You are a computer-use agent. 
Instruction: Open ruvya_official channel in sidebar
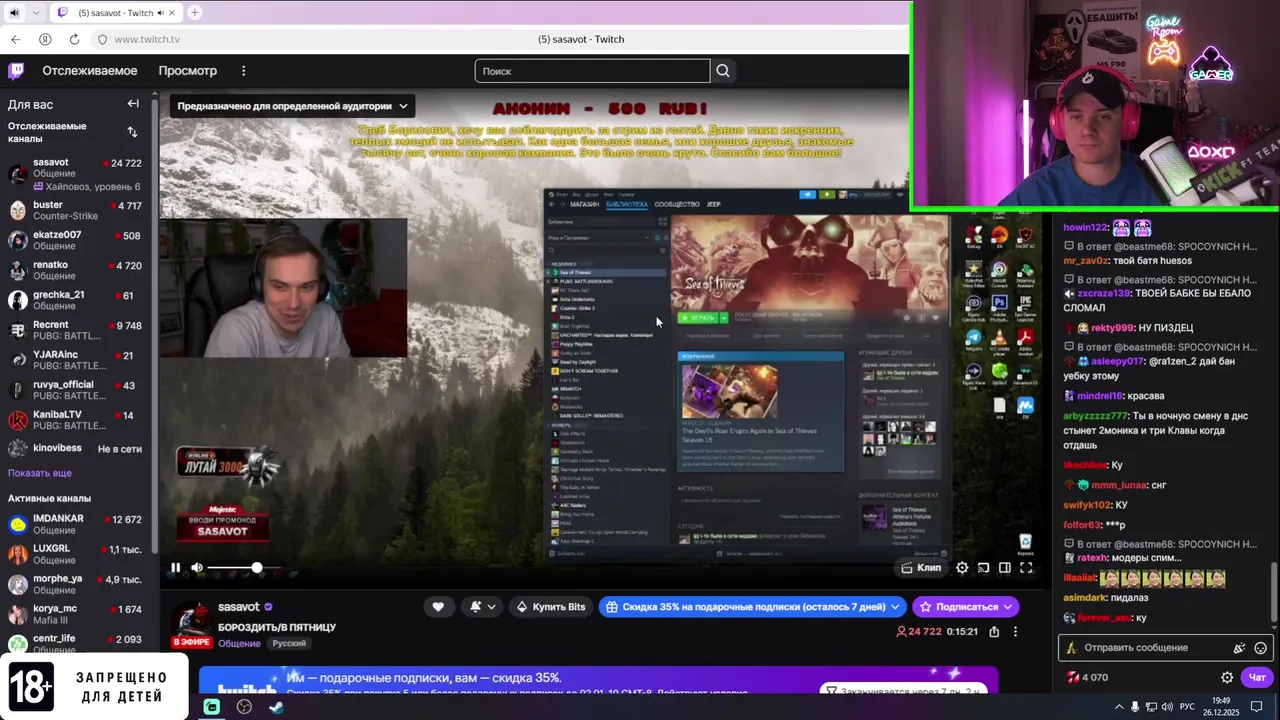(78, 390)
